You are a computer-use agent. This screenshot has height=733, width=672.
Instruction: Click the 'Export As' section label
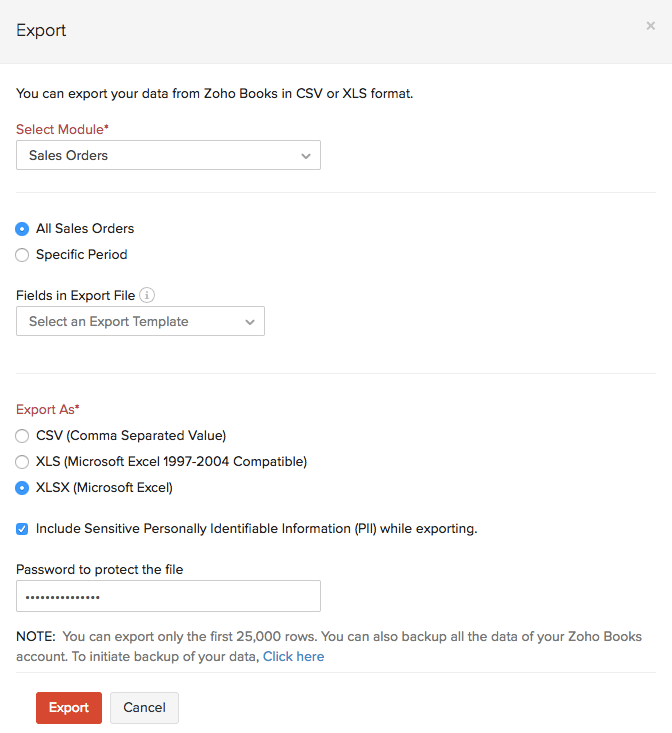point(47,410)
